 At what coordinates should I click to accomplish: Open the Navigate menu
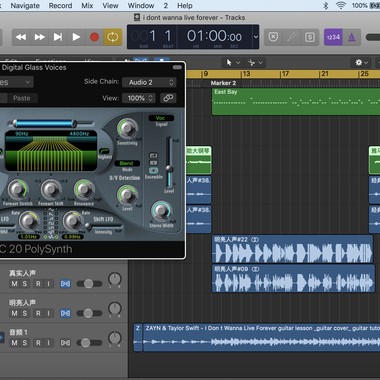coord(25,6)
